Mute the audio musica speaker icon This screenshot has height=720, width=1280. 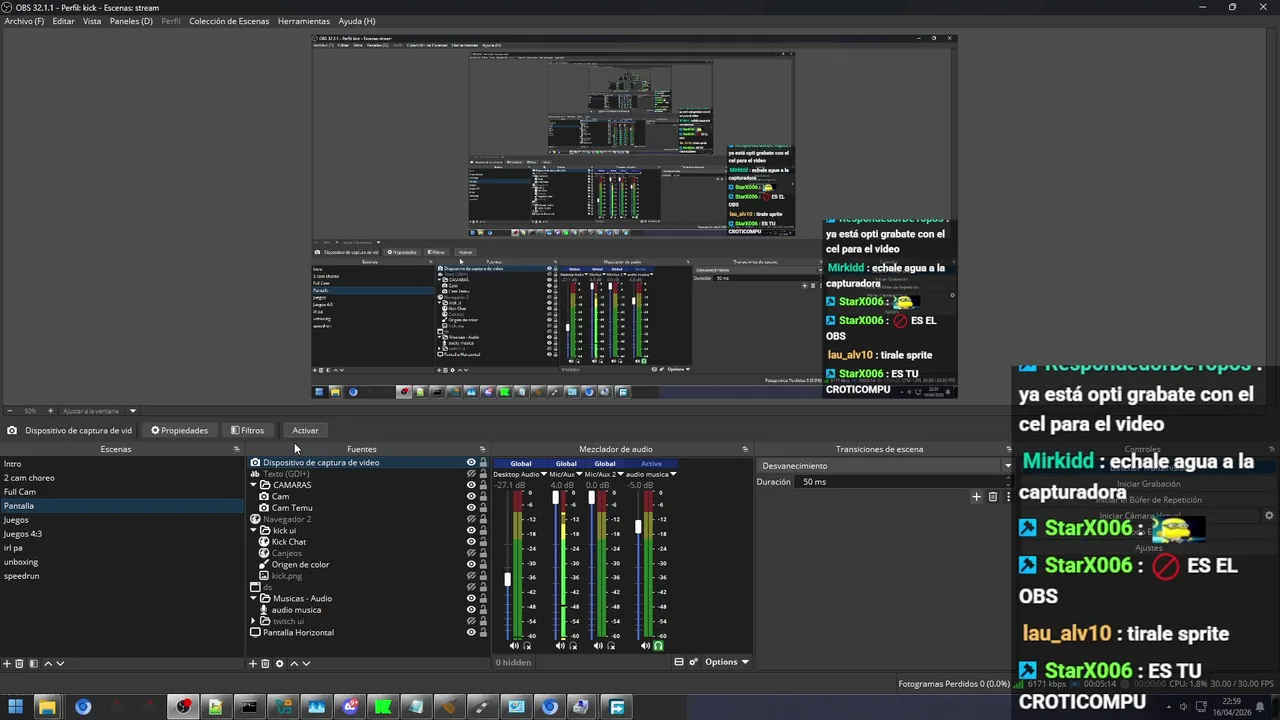click(645, 646)
